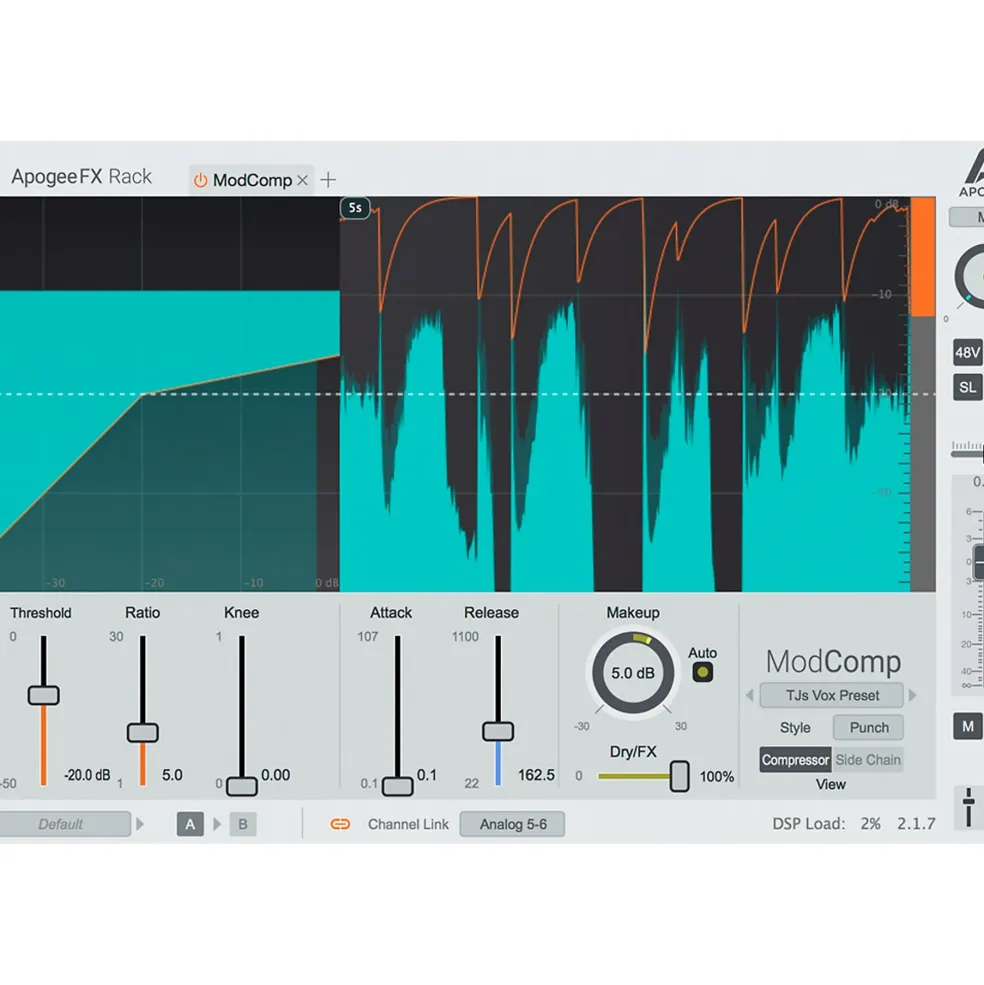Image resolution: width=984 pixels, height=985 pixels.
Task: Select the A comparison state
Action: pos(190,824)
